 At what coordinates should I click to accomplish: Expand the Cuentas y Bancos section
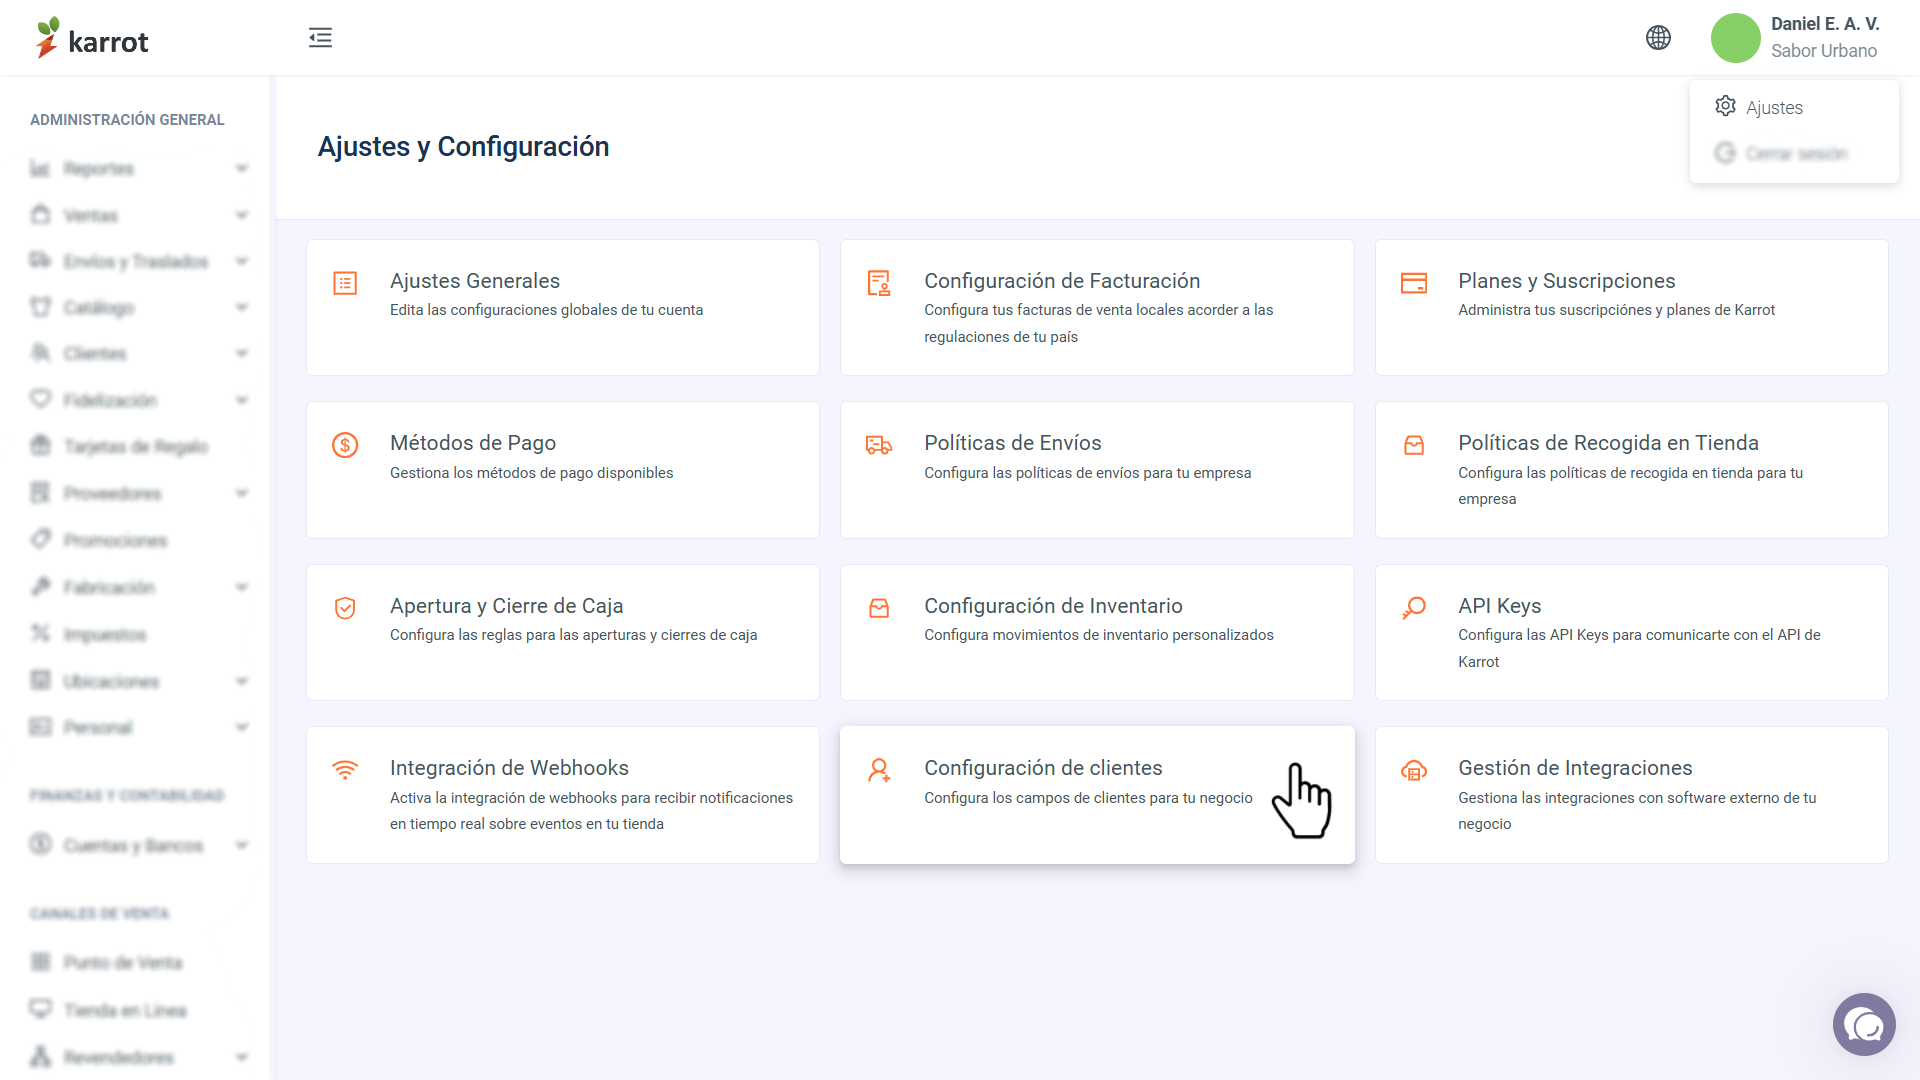click(139, 845)
